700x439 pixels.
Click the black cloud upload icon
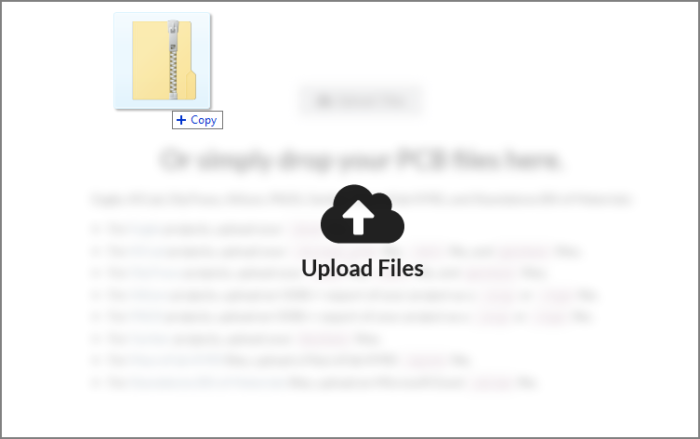coord(362,214)
